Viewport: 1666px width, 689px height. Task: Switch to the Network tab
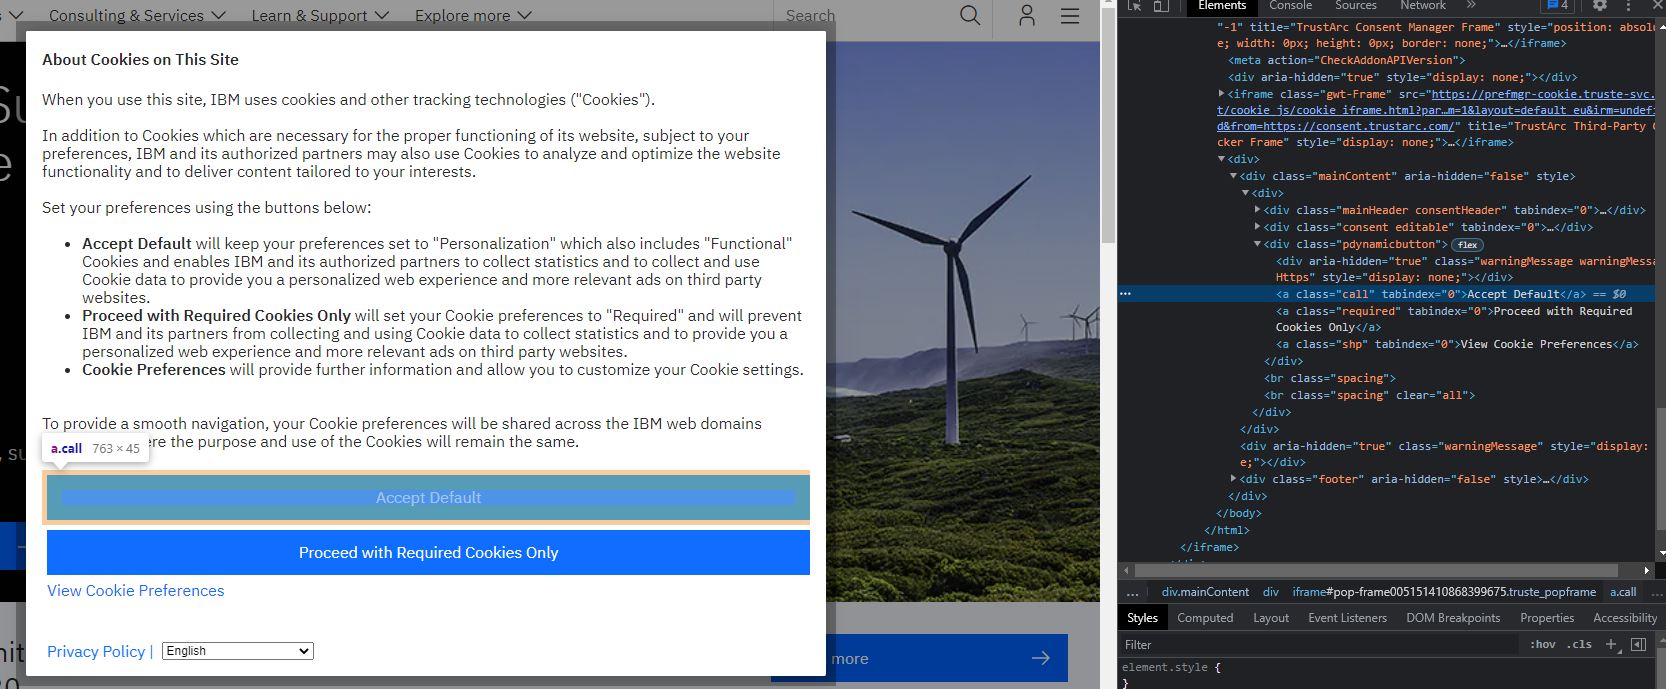tap(1423, 6)
